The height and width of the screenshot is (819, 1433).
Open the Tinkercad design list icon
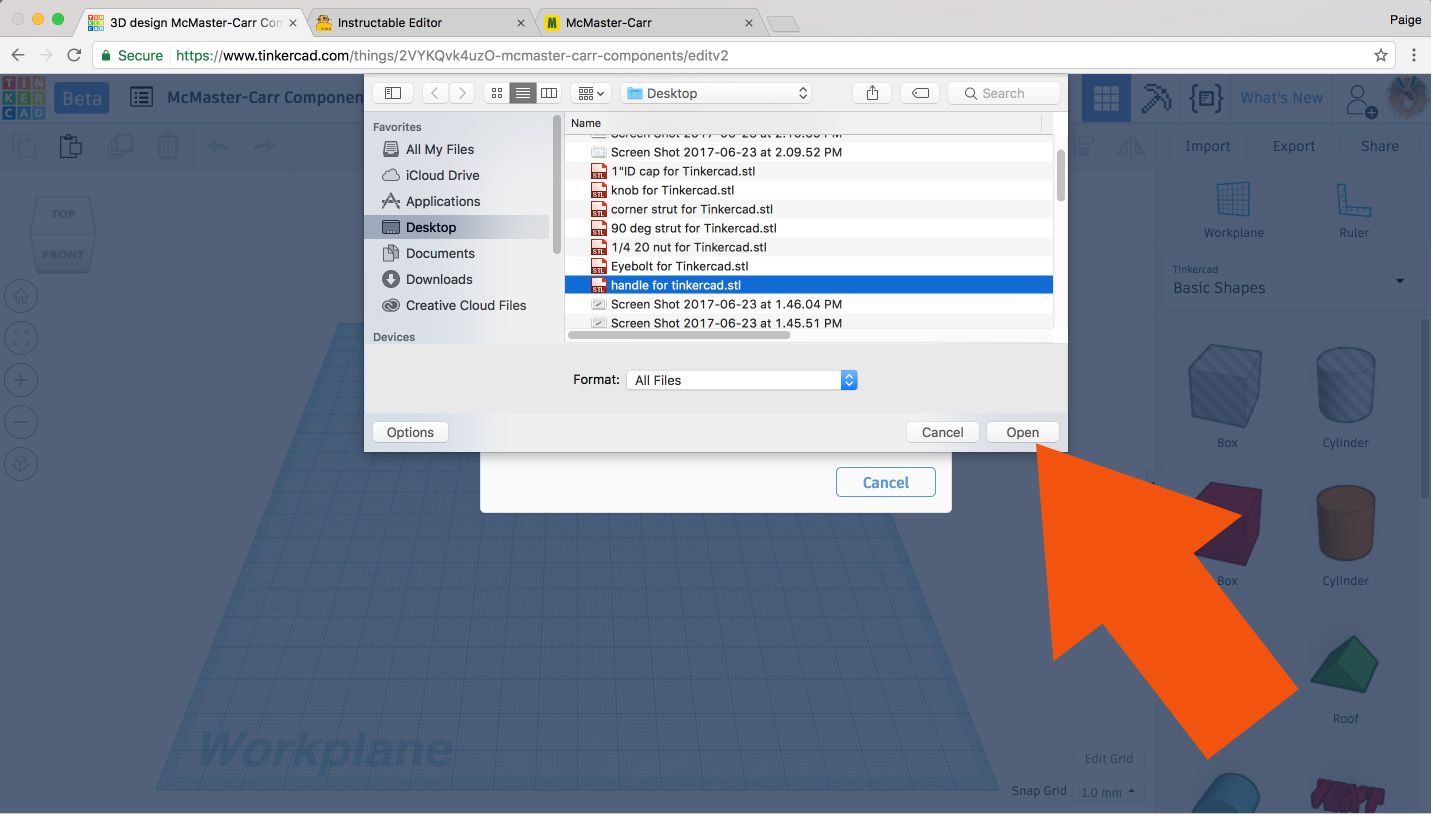(142, 98)
